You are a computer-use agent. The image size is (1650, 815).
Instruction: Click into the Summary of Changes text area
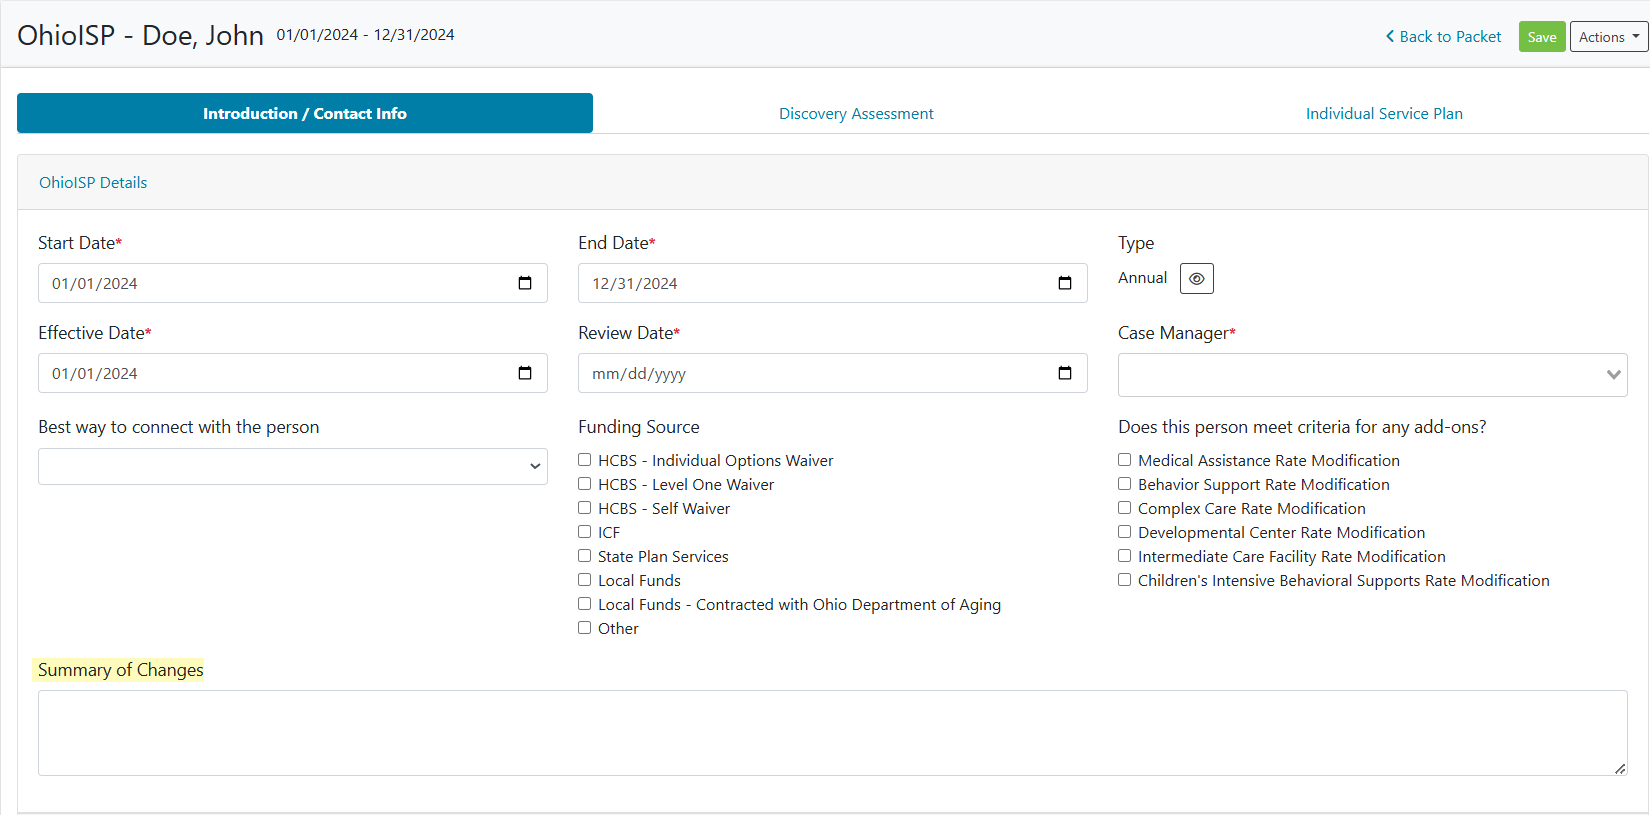point(832,732)
